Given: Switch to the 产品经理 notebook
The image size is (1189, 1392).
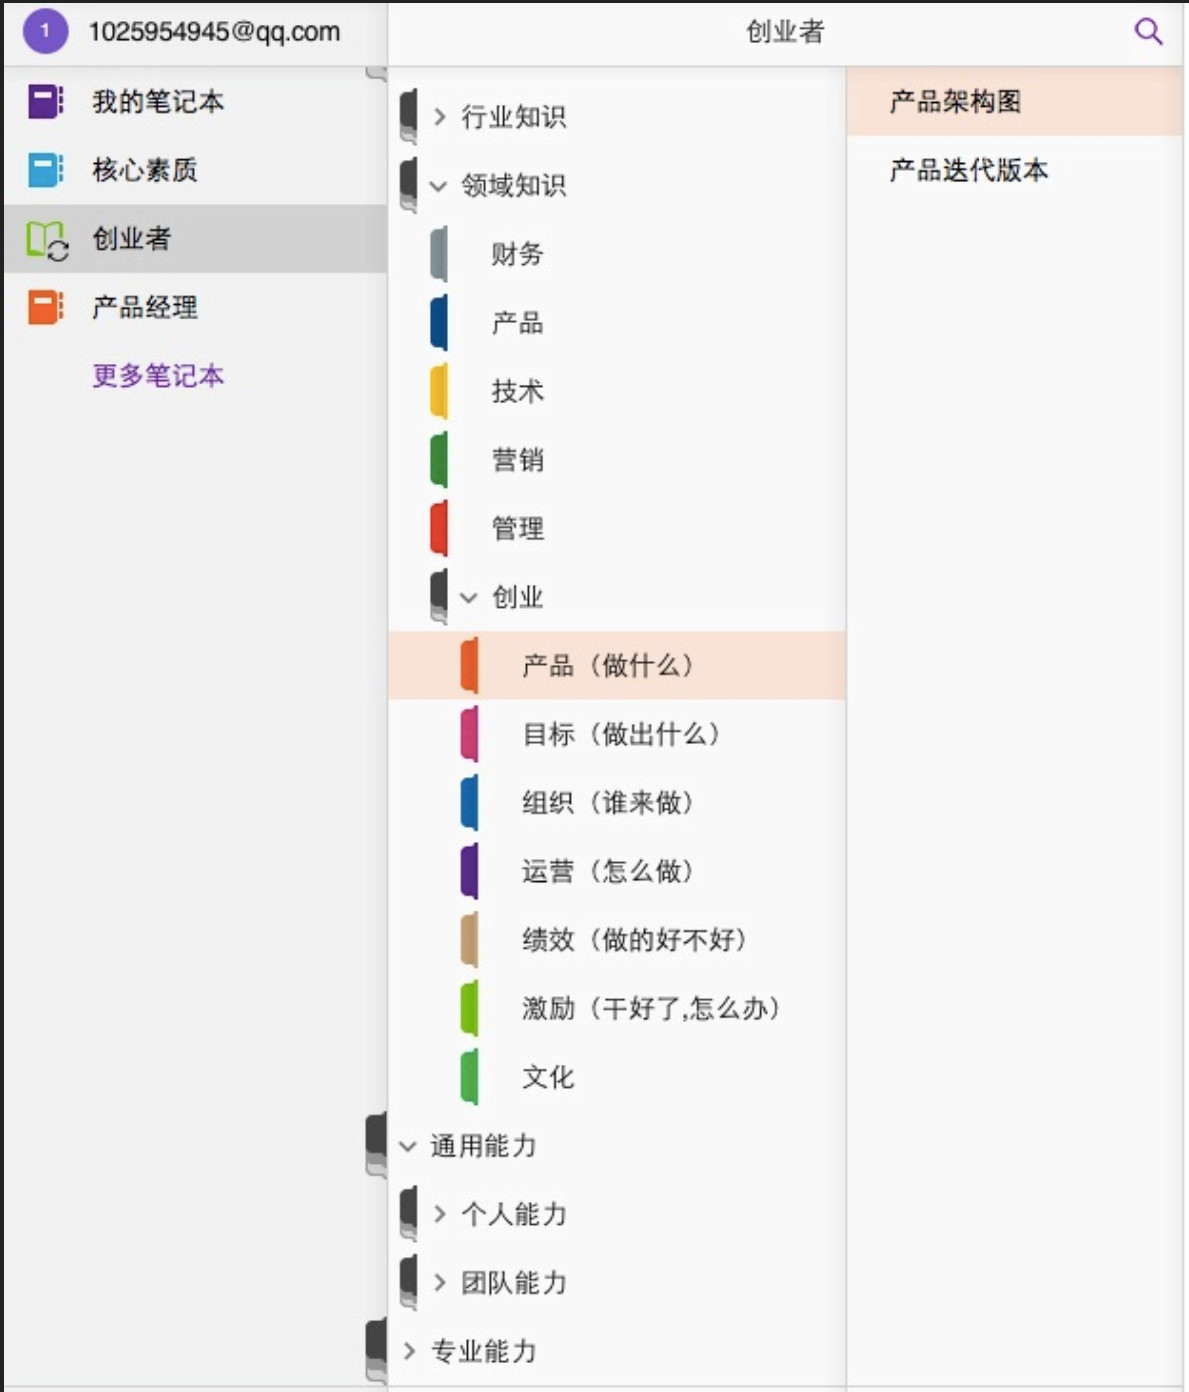Looking at the screenshot, I should (195, 307).
